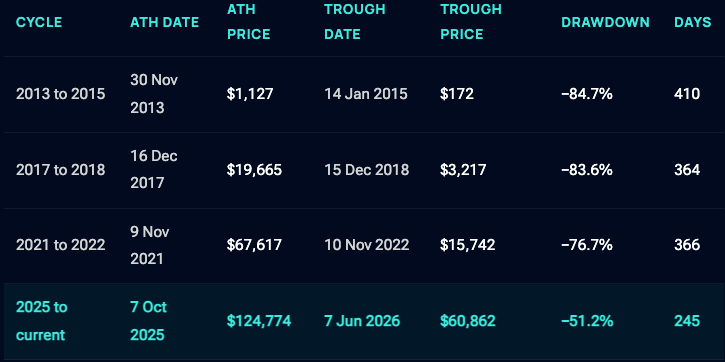Image resolution: width=725 pixels, height=362 pixels.
Task: Click the $1,127 ATH price cell
Action: (x=250, y=94)
